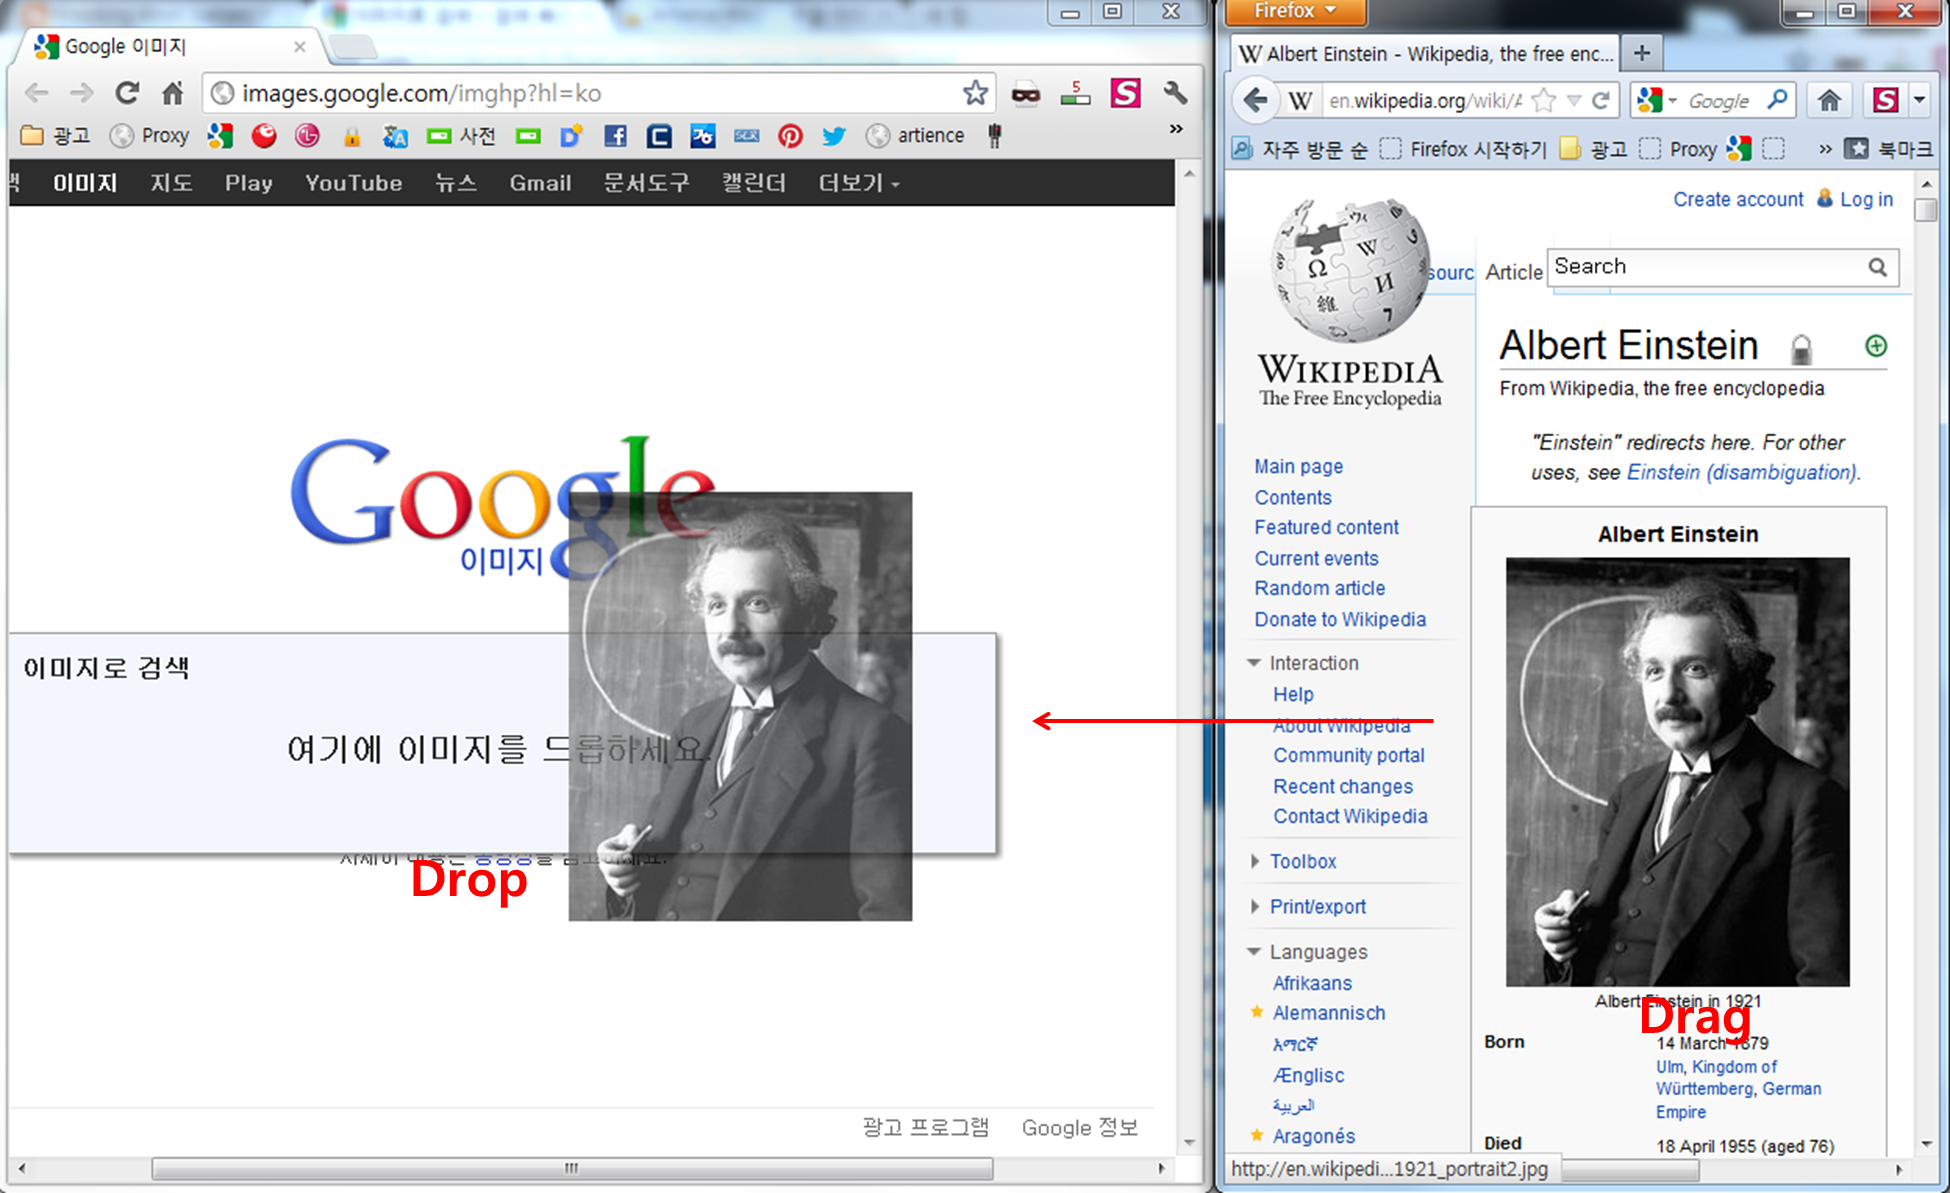Switch to the Google 이미지 Chrome tab
This screenshot has height=1193, width=1950.
[x=167, y=47]
